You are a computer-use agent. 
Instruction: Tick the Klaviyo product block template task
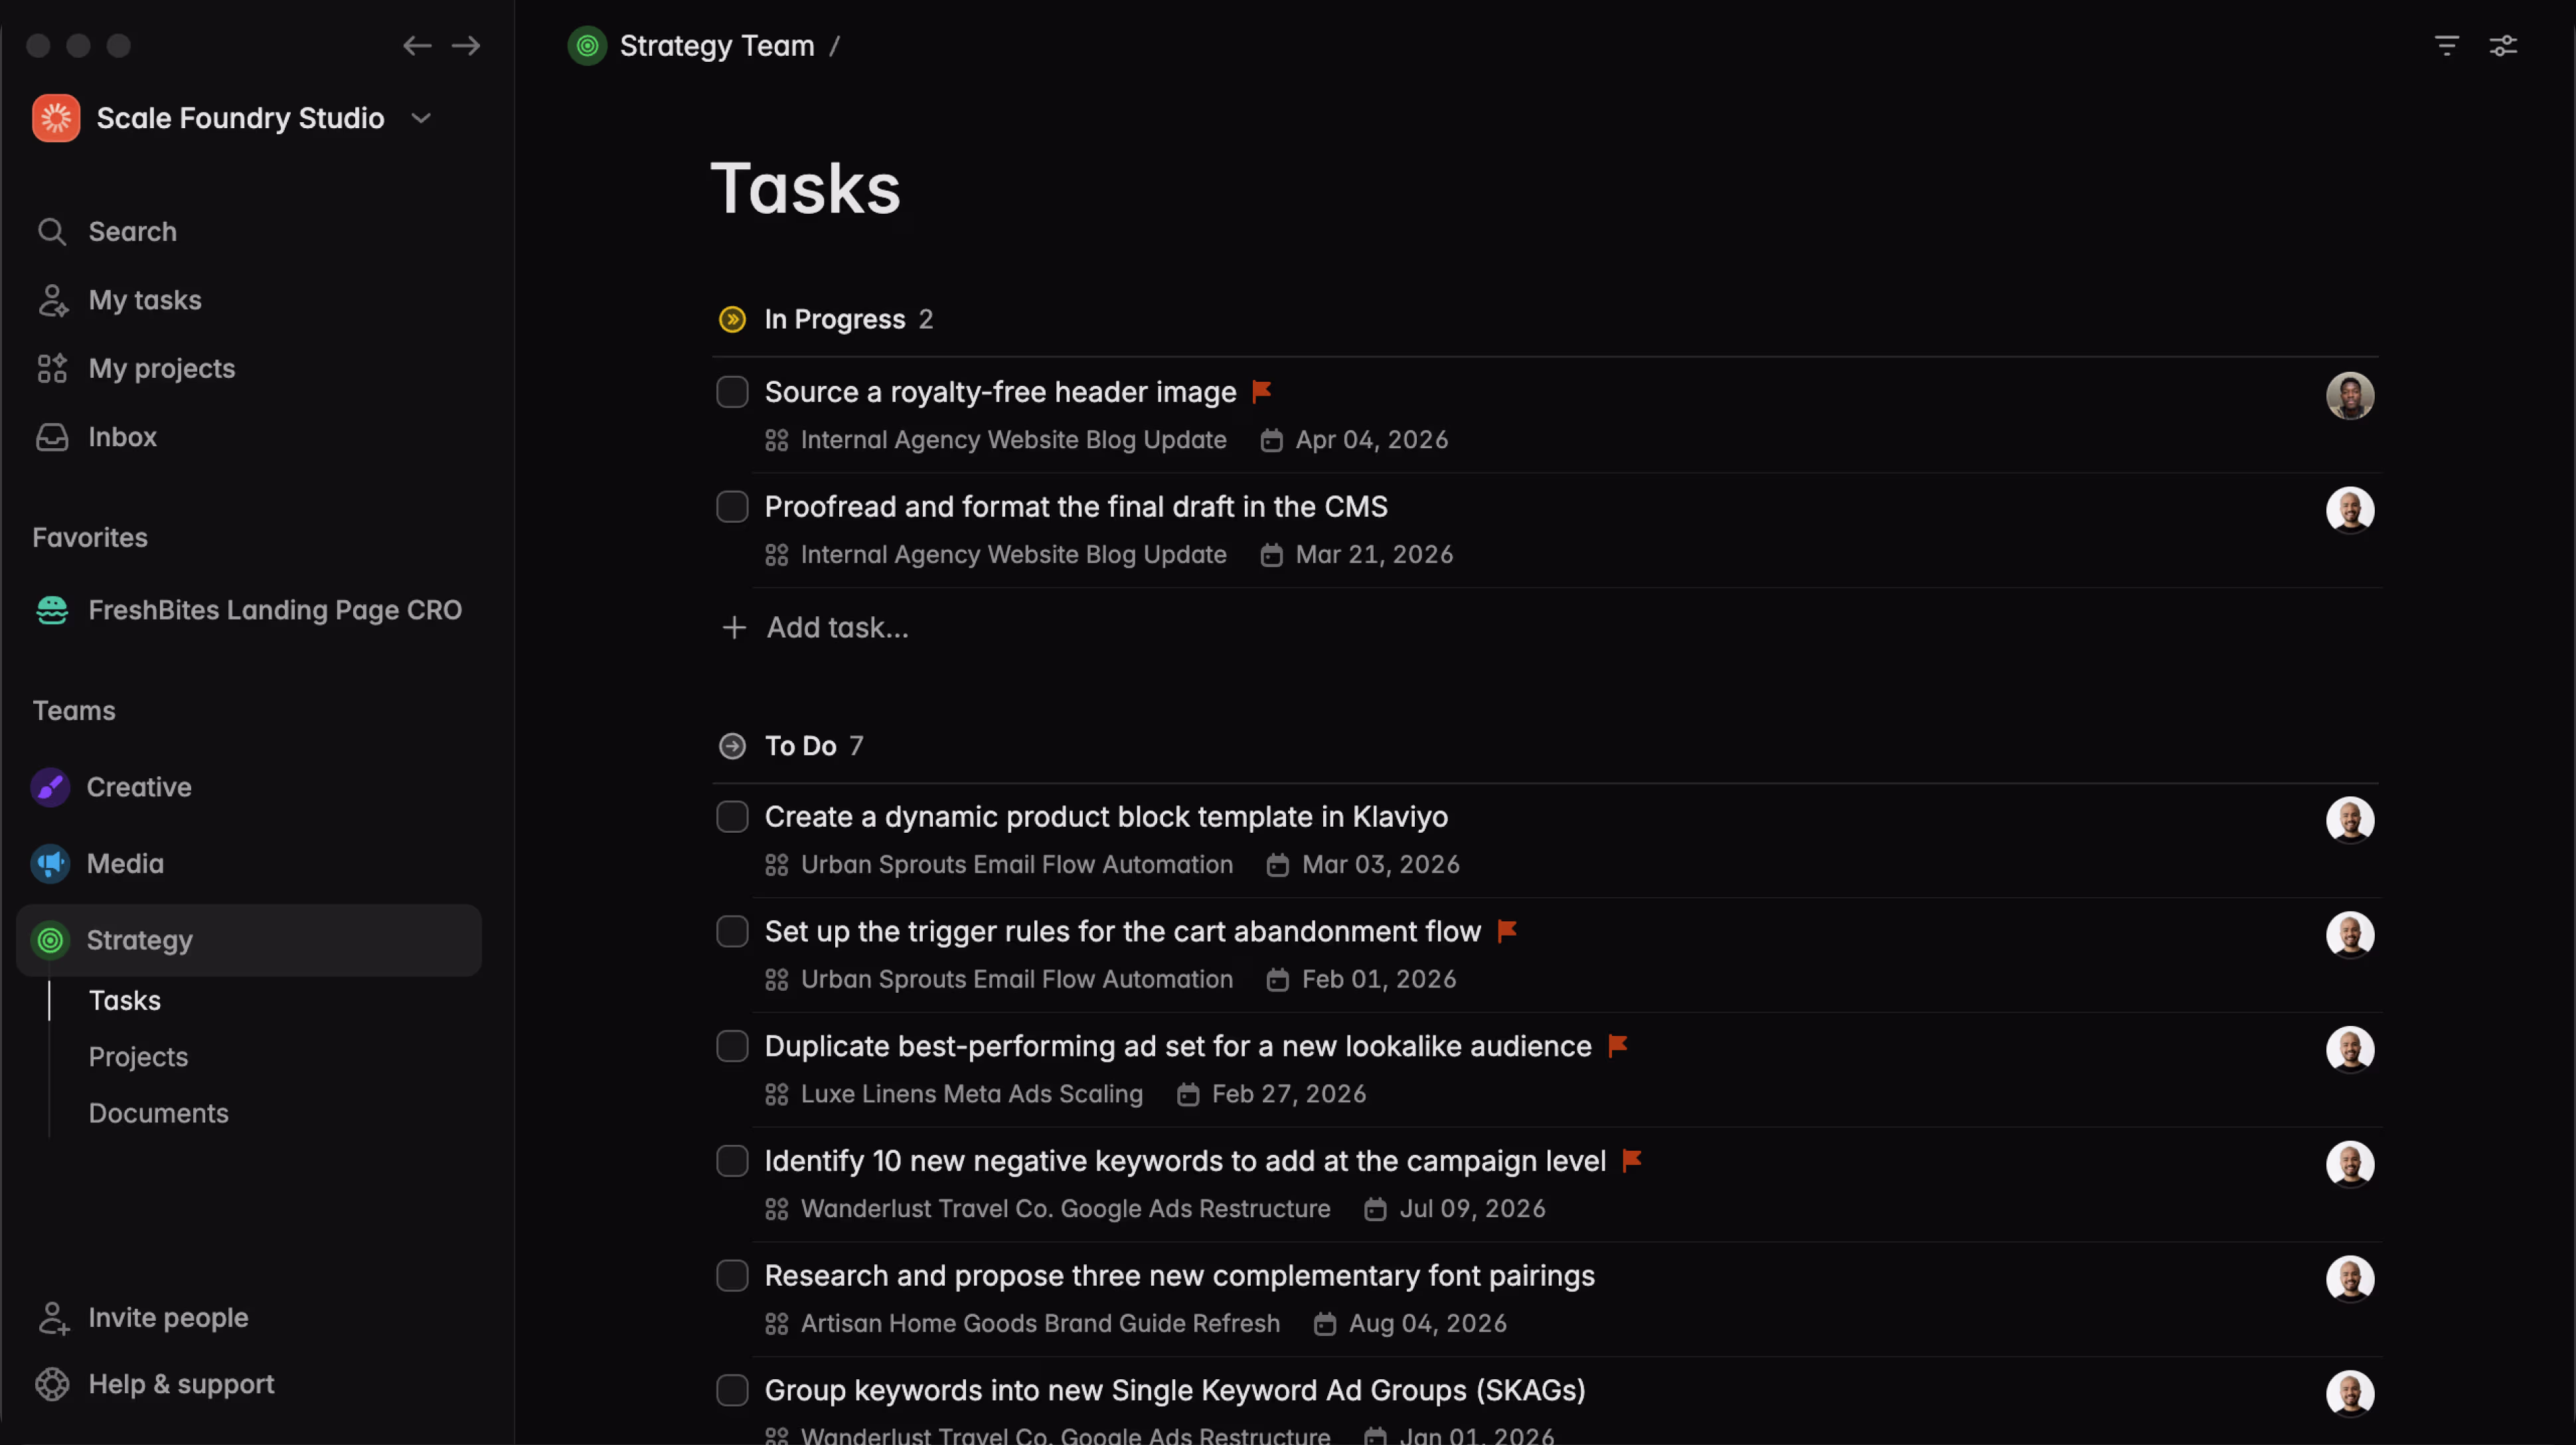click(x=732, y=817)
